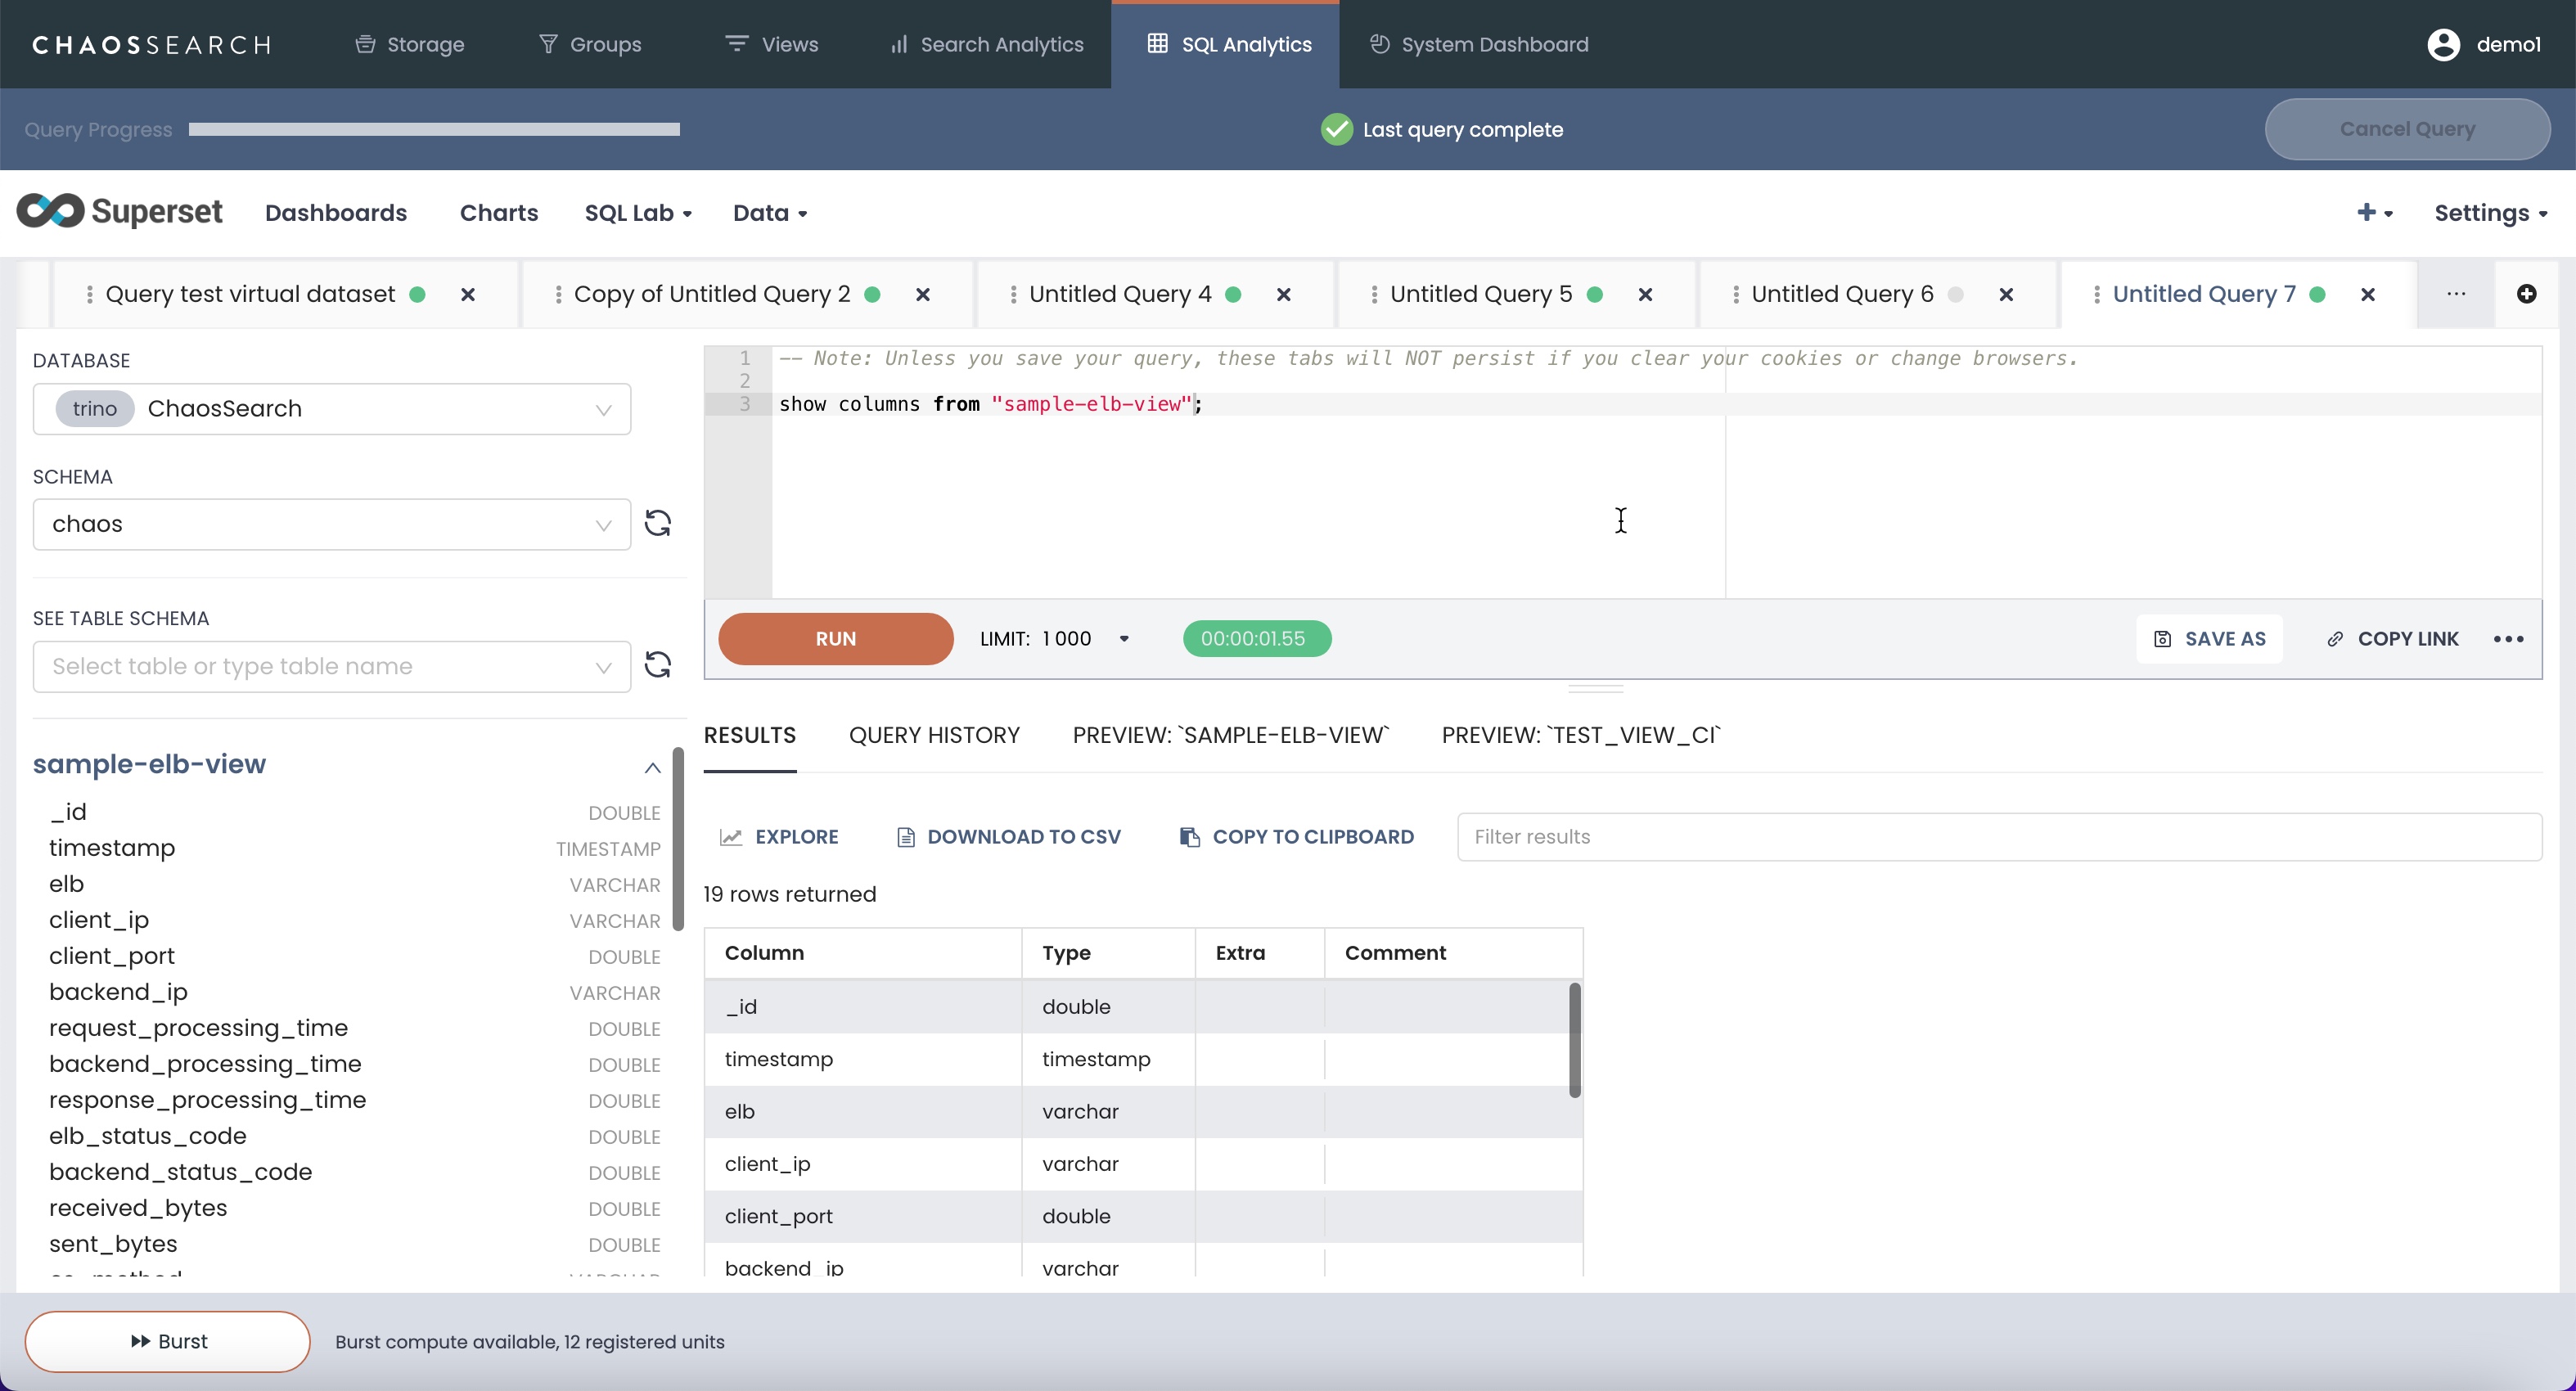The width and height of the screenshot is (2576, 1391).
Task: Expand the row LIMIT dropdown
Action: coord(1124,639)
